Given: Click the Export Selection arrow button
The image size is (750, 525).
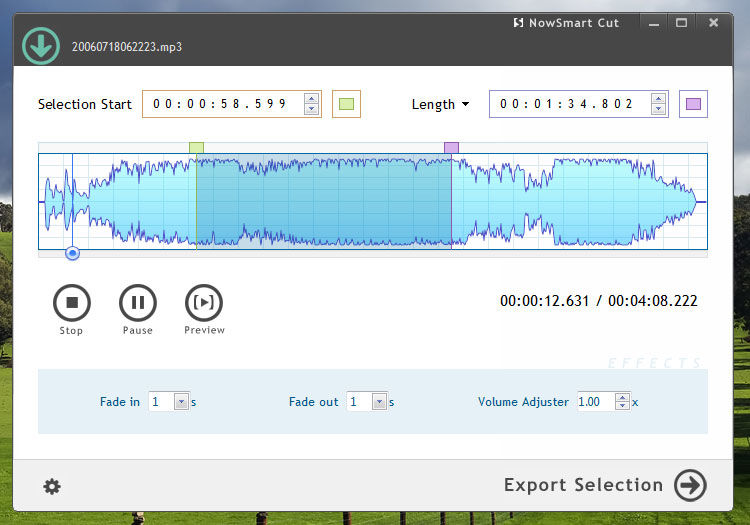Looking at the screenshot, I should [x=690, y=485].
